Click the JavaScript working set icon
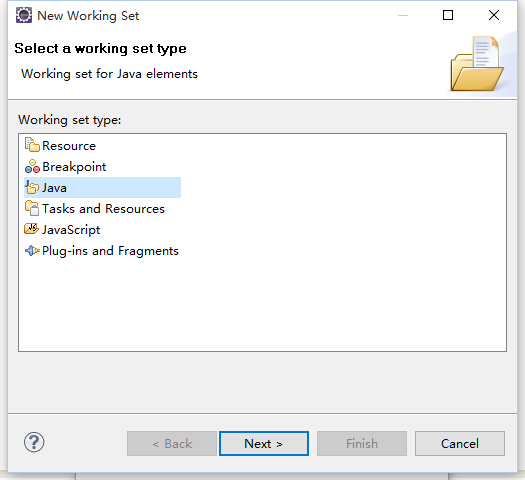The image size is (525, 480). (x=31, y=229)
